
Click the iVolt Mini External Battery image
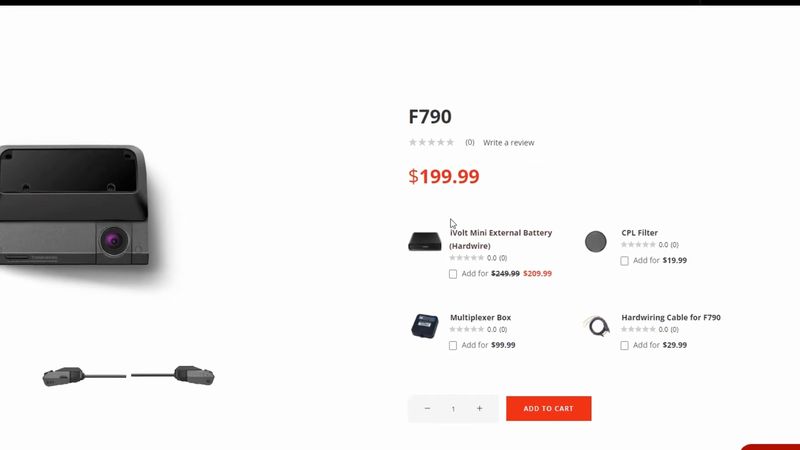[424, 242]
